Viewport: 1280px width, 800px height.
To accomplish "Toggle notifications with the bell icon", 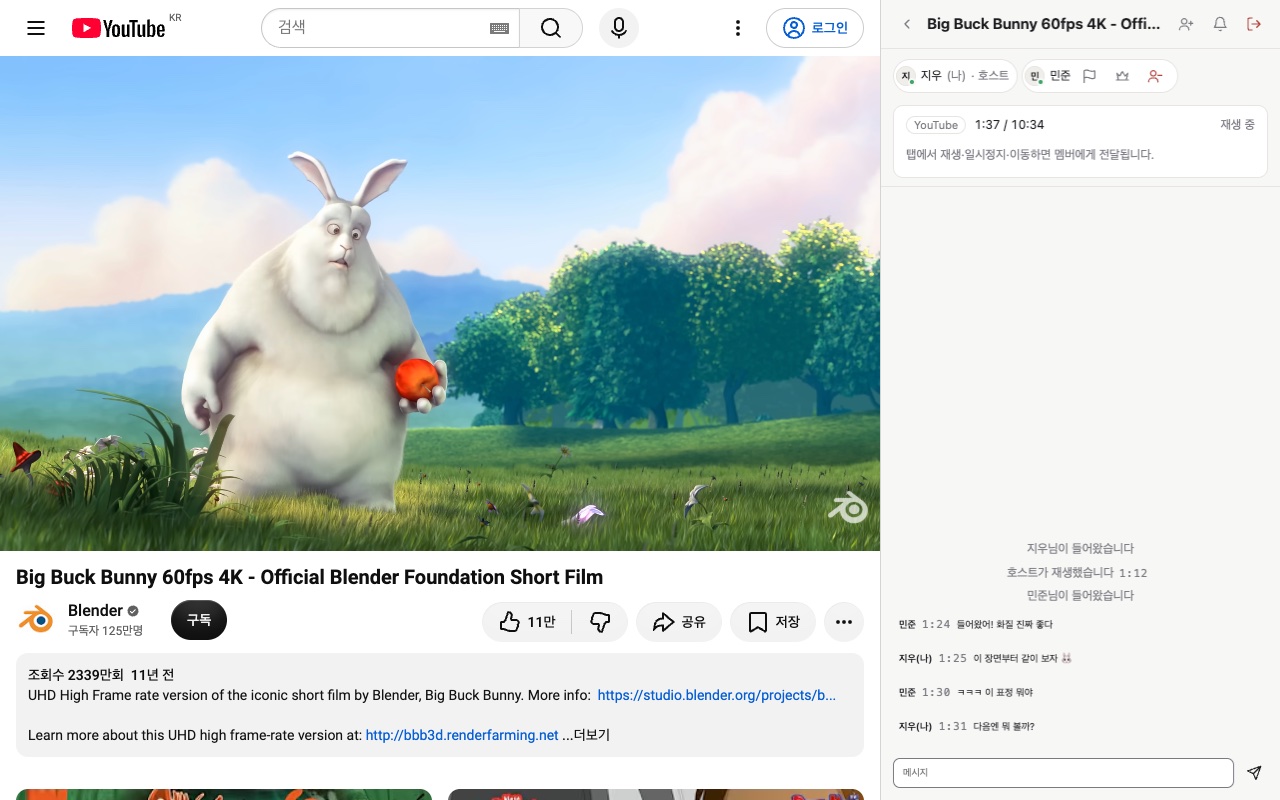I will click(1220, 24).
